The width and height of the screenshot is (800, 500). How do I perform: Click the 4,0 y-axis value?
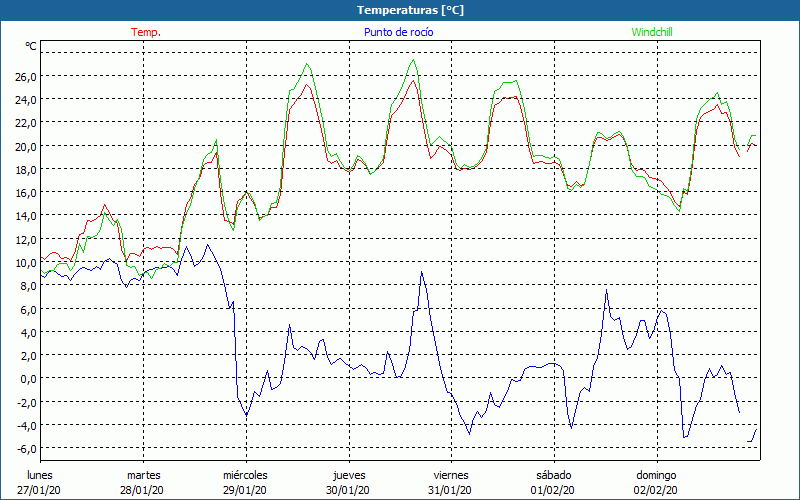[x=28, y=333]
